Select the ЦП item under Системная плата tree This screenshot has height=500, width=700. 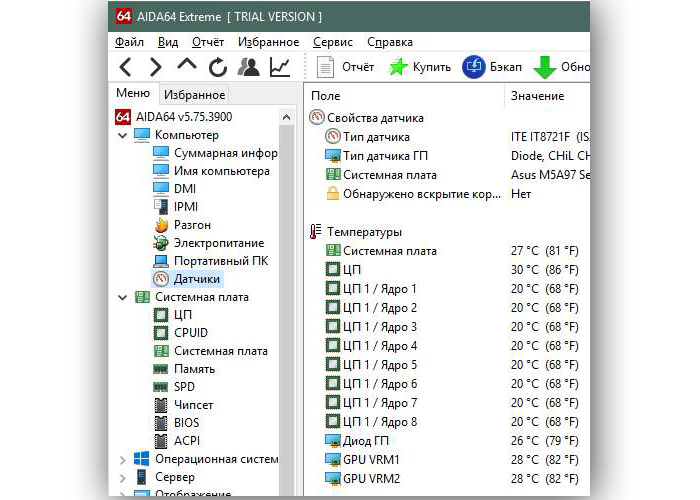183,315
